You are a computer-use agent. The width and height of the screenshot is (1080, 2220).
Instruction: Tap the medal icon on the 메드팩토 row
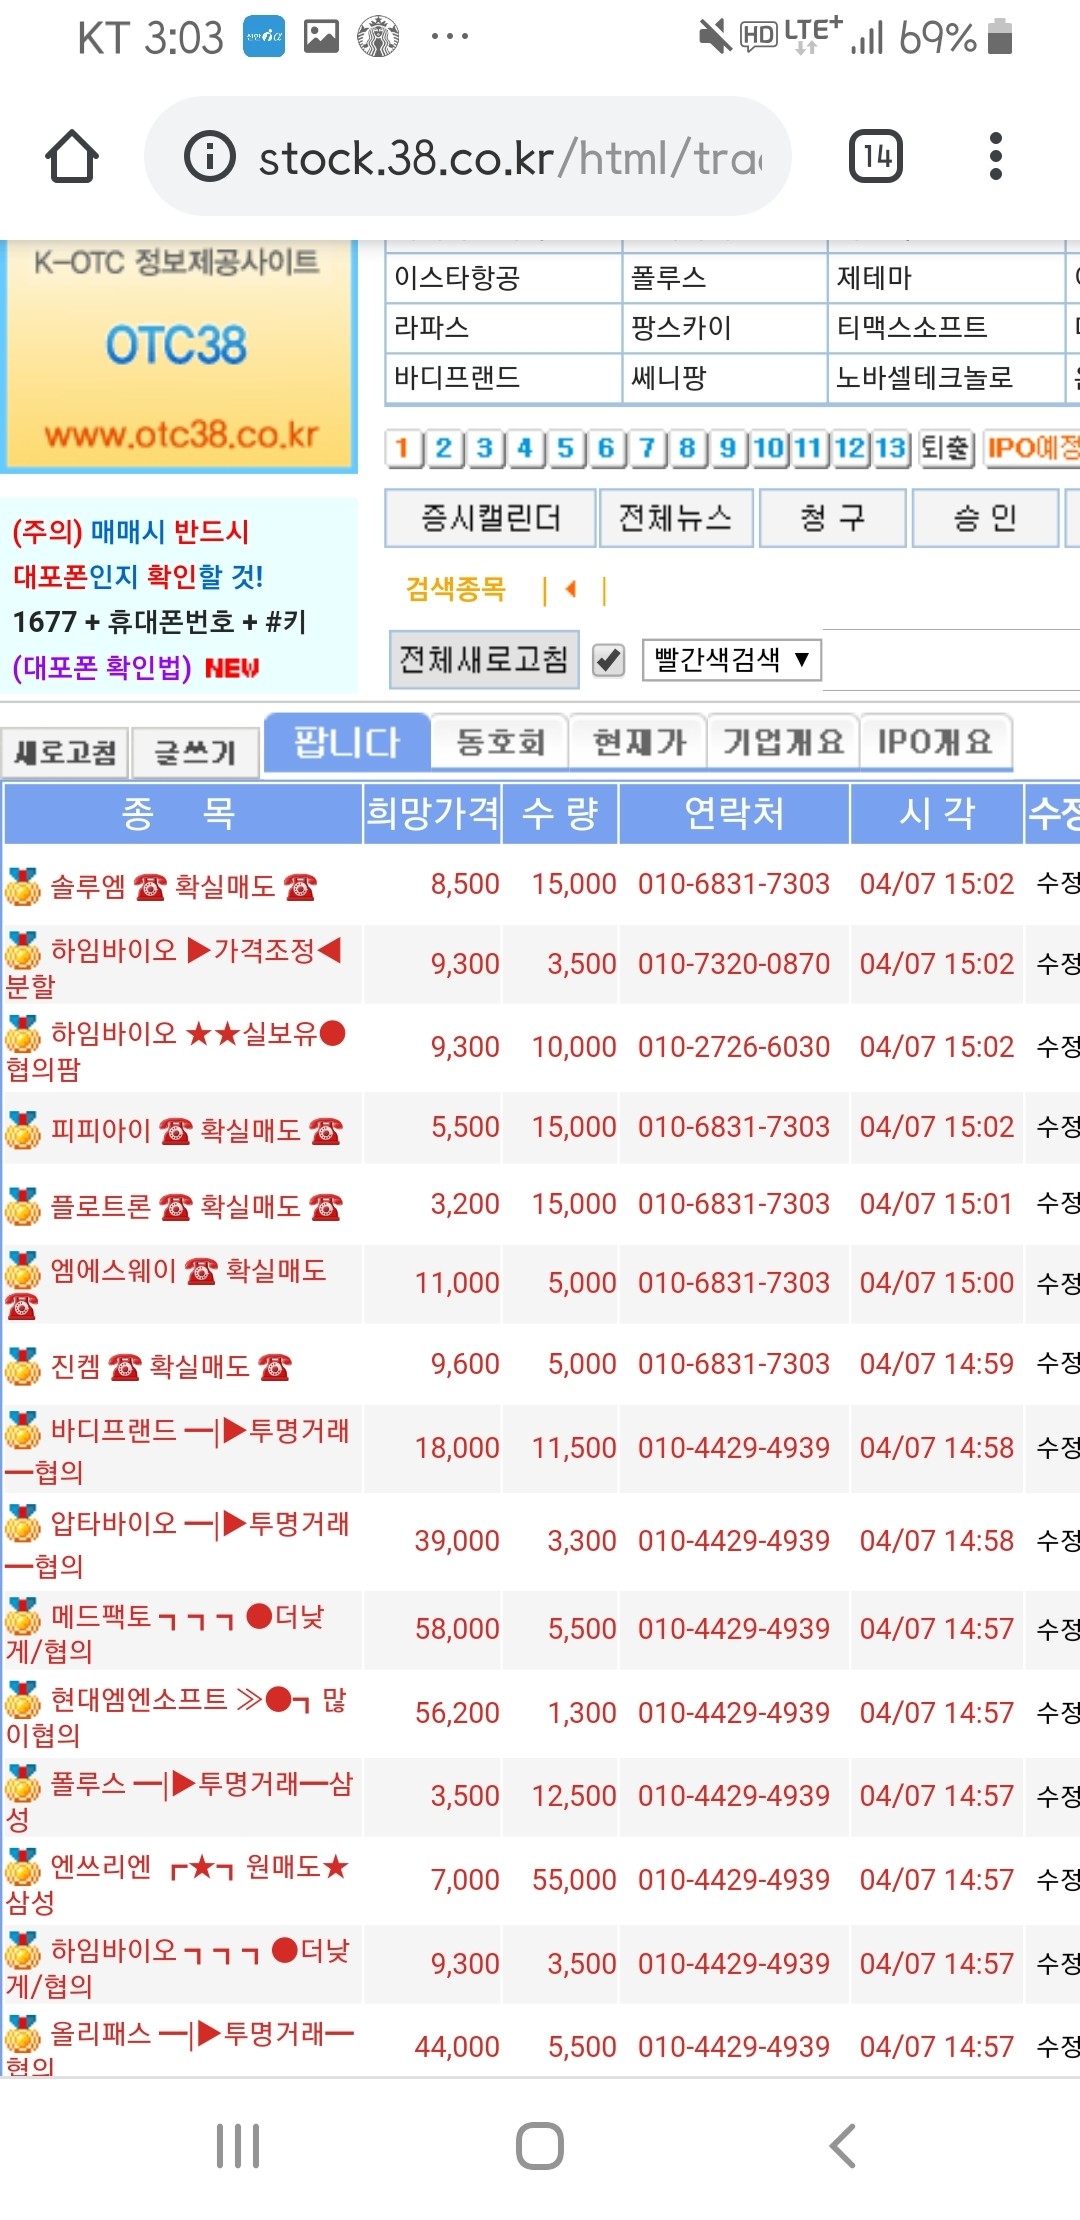pyautogui.click(x=22, y=1616)
